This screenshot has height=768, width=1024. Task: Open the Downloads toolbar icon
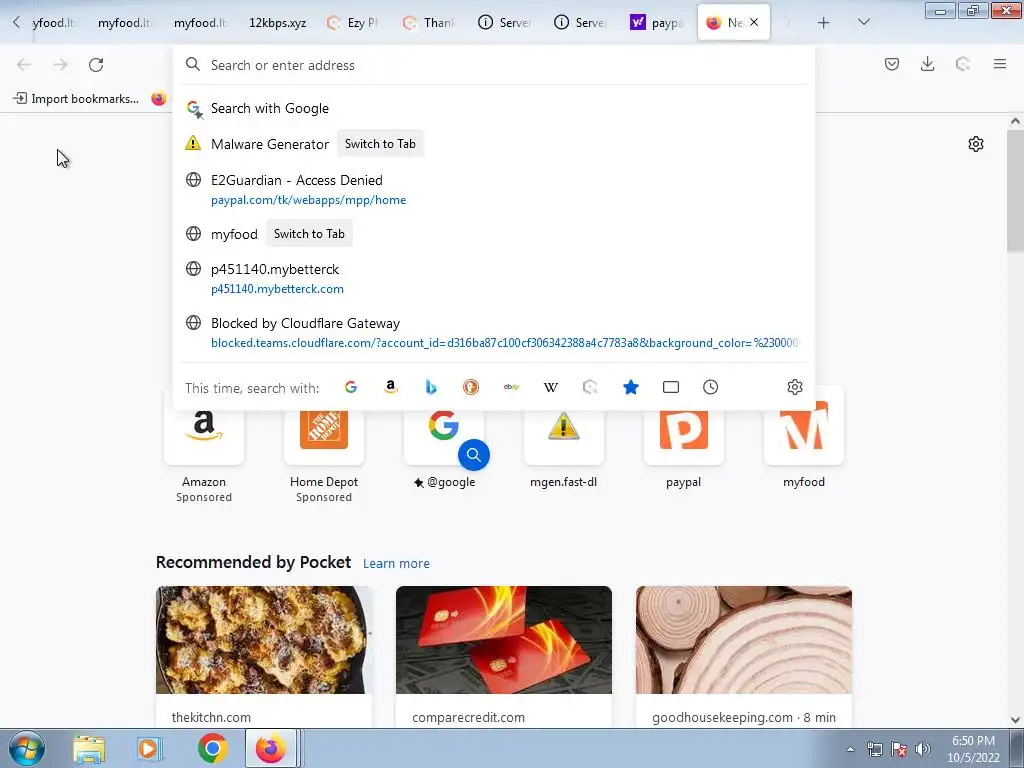[927, 64]
